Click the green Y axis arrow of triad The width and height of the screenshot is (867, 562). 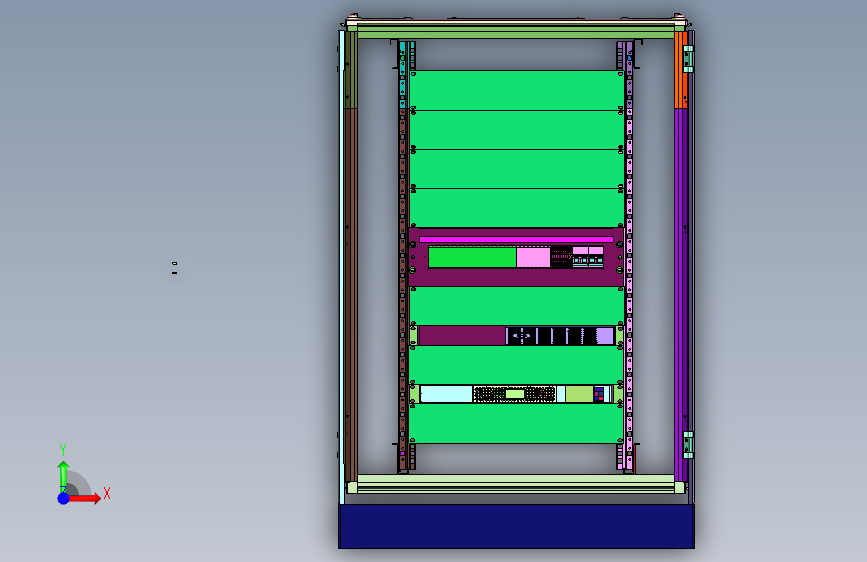(64, 476)
